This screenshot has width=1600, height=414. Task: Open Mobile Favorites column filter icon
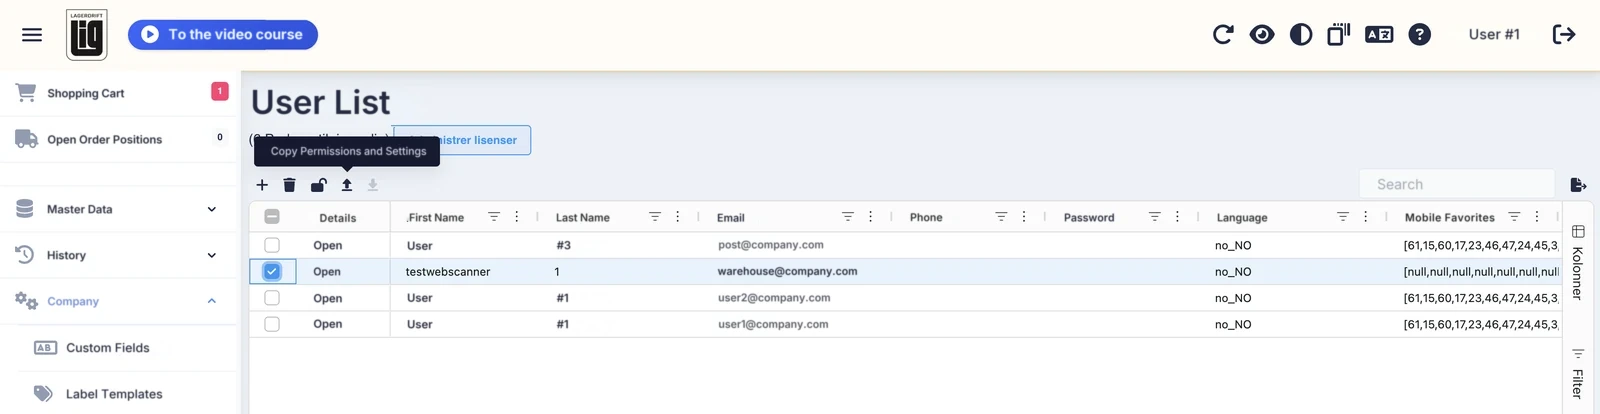pos(1514,217)
